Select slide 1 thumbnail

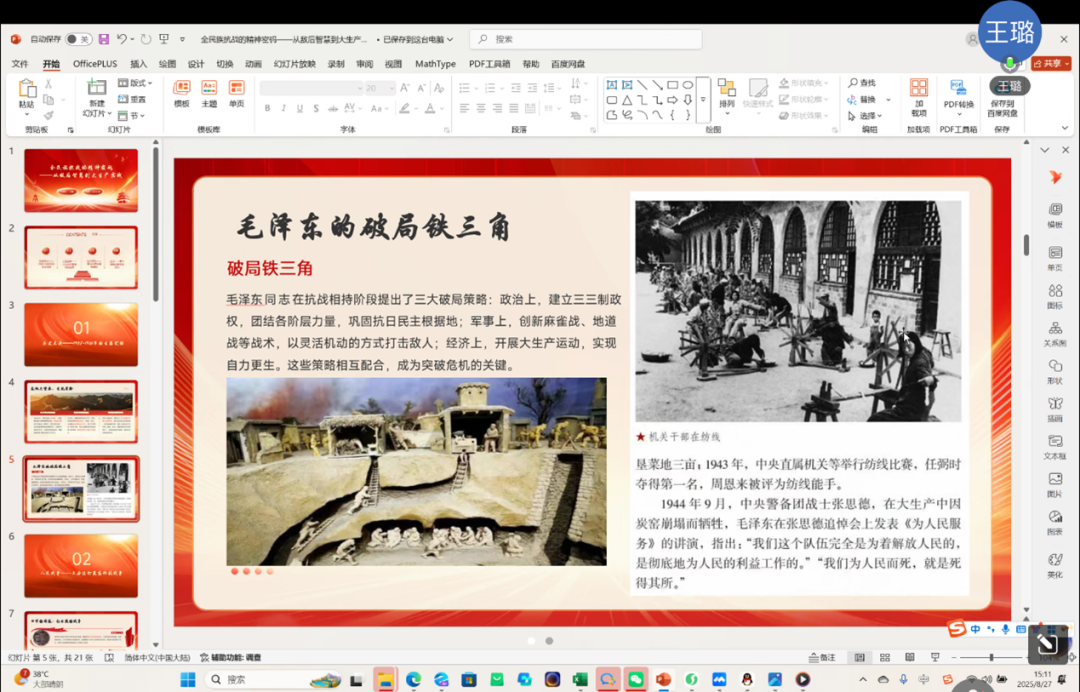click(x=81, y=180)
